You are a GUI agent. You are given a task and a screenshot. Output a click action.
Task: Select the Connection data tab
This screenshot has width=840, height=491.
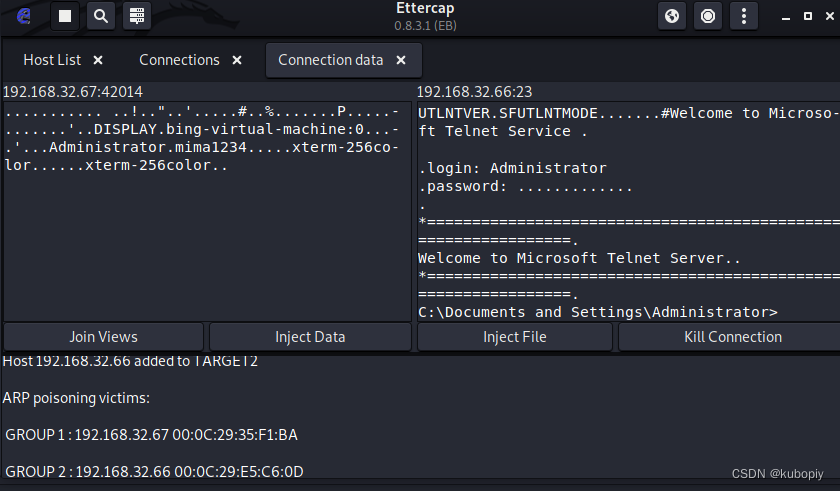(331, 60)
